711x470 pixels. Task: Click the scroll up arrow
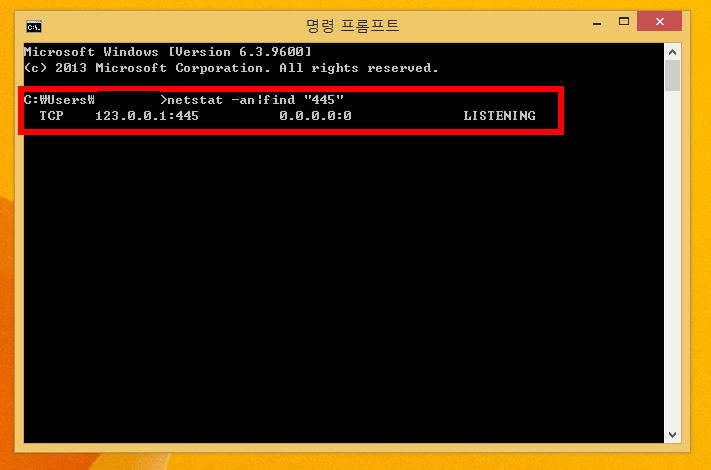click(x=672, y=52)
